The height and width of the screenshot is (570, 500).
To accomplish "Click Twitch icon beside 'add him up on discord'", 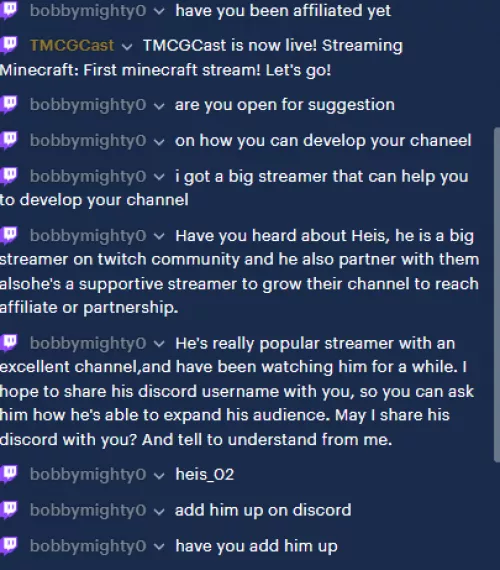I will coord(9,510).
